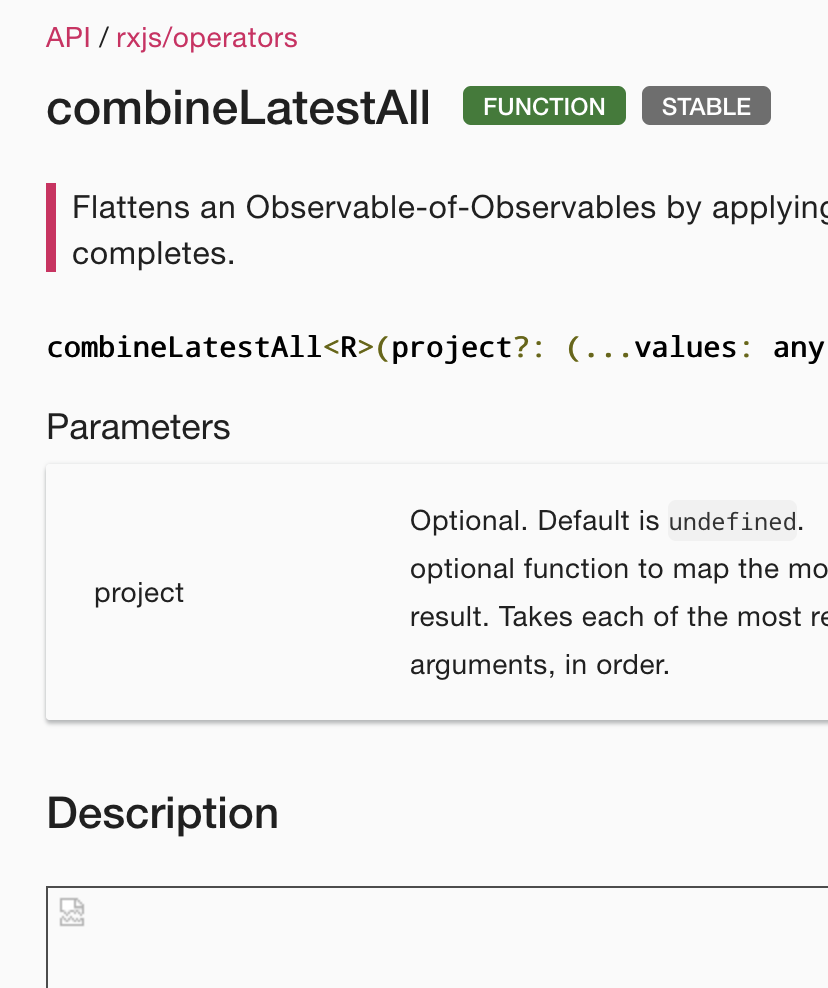The image size is (828, 988).
Task: Open the API breadcrumb link
Action: coord(68,38)
